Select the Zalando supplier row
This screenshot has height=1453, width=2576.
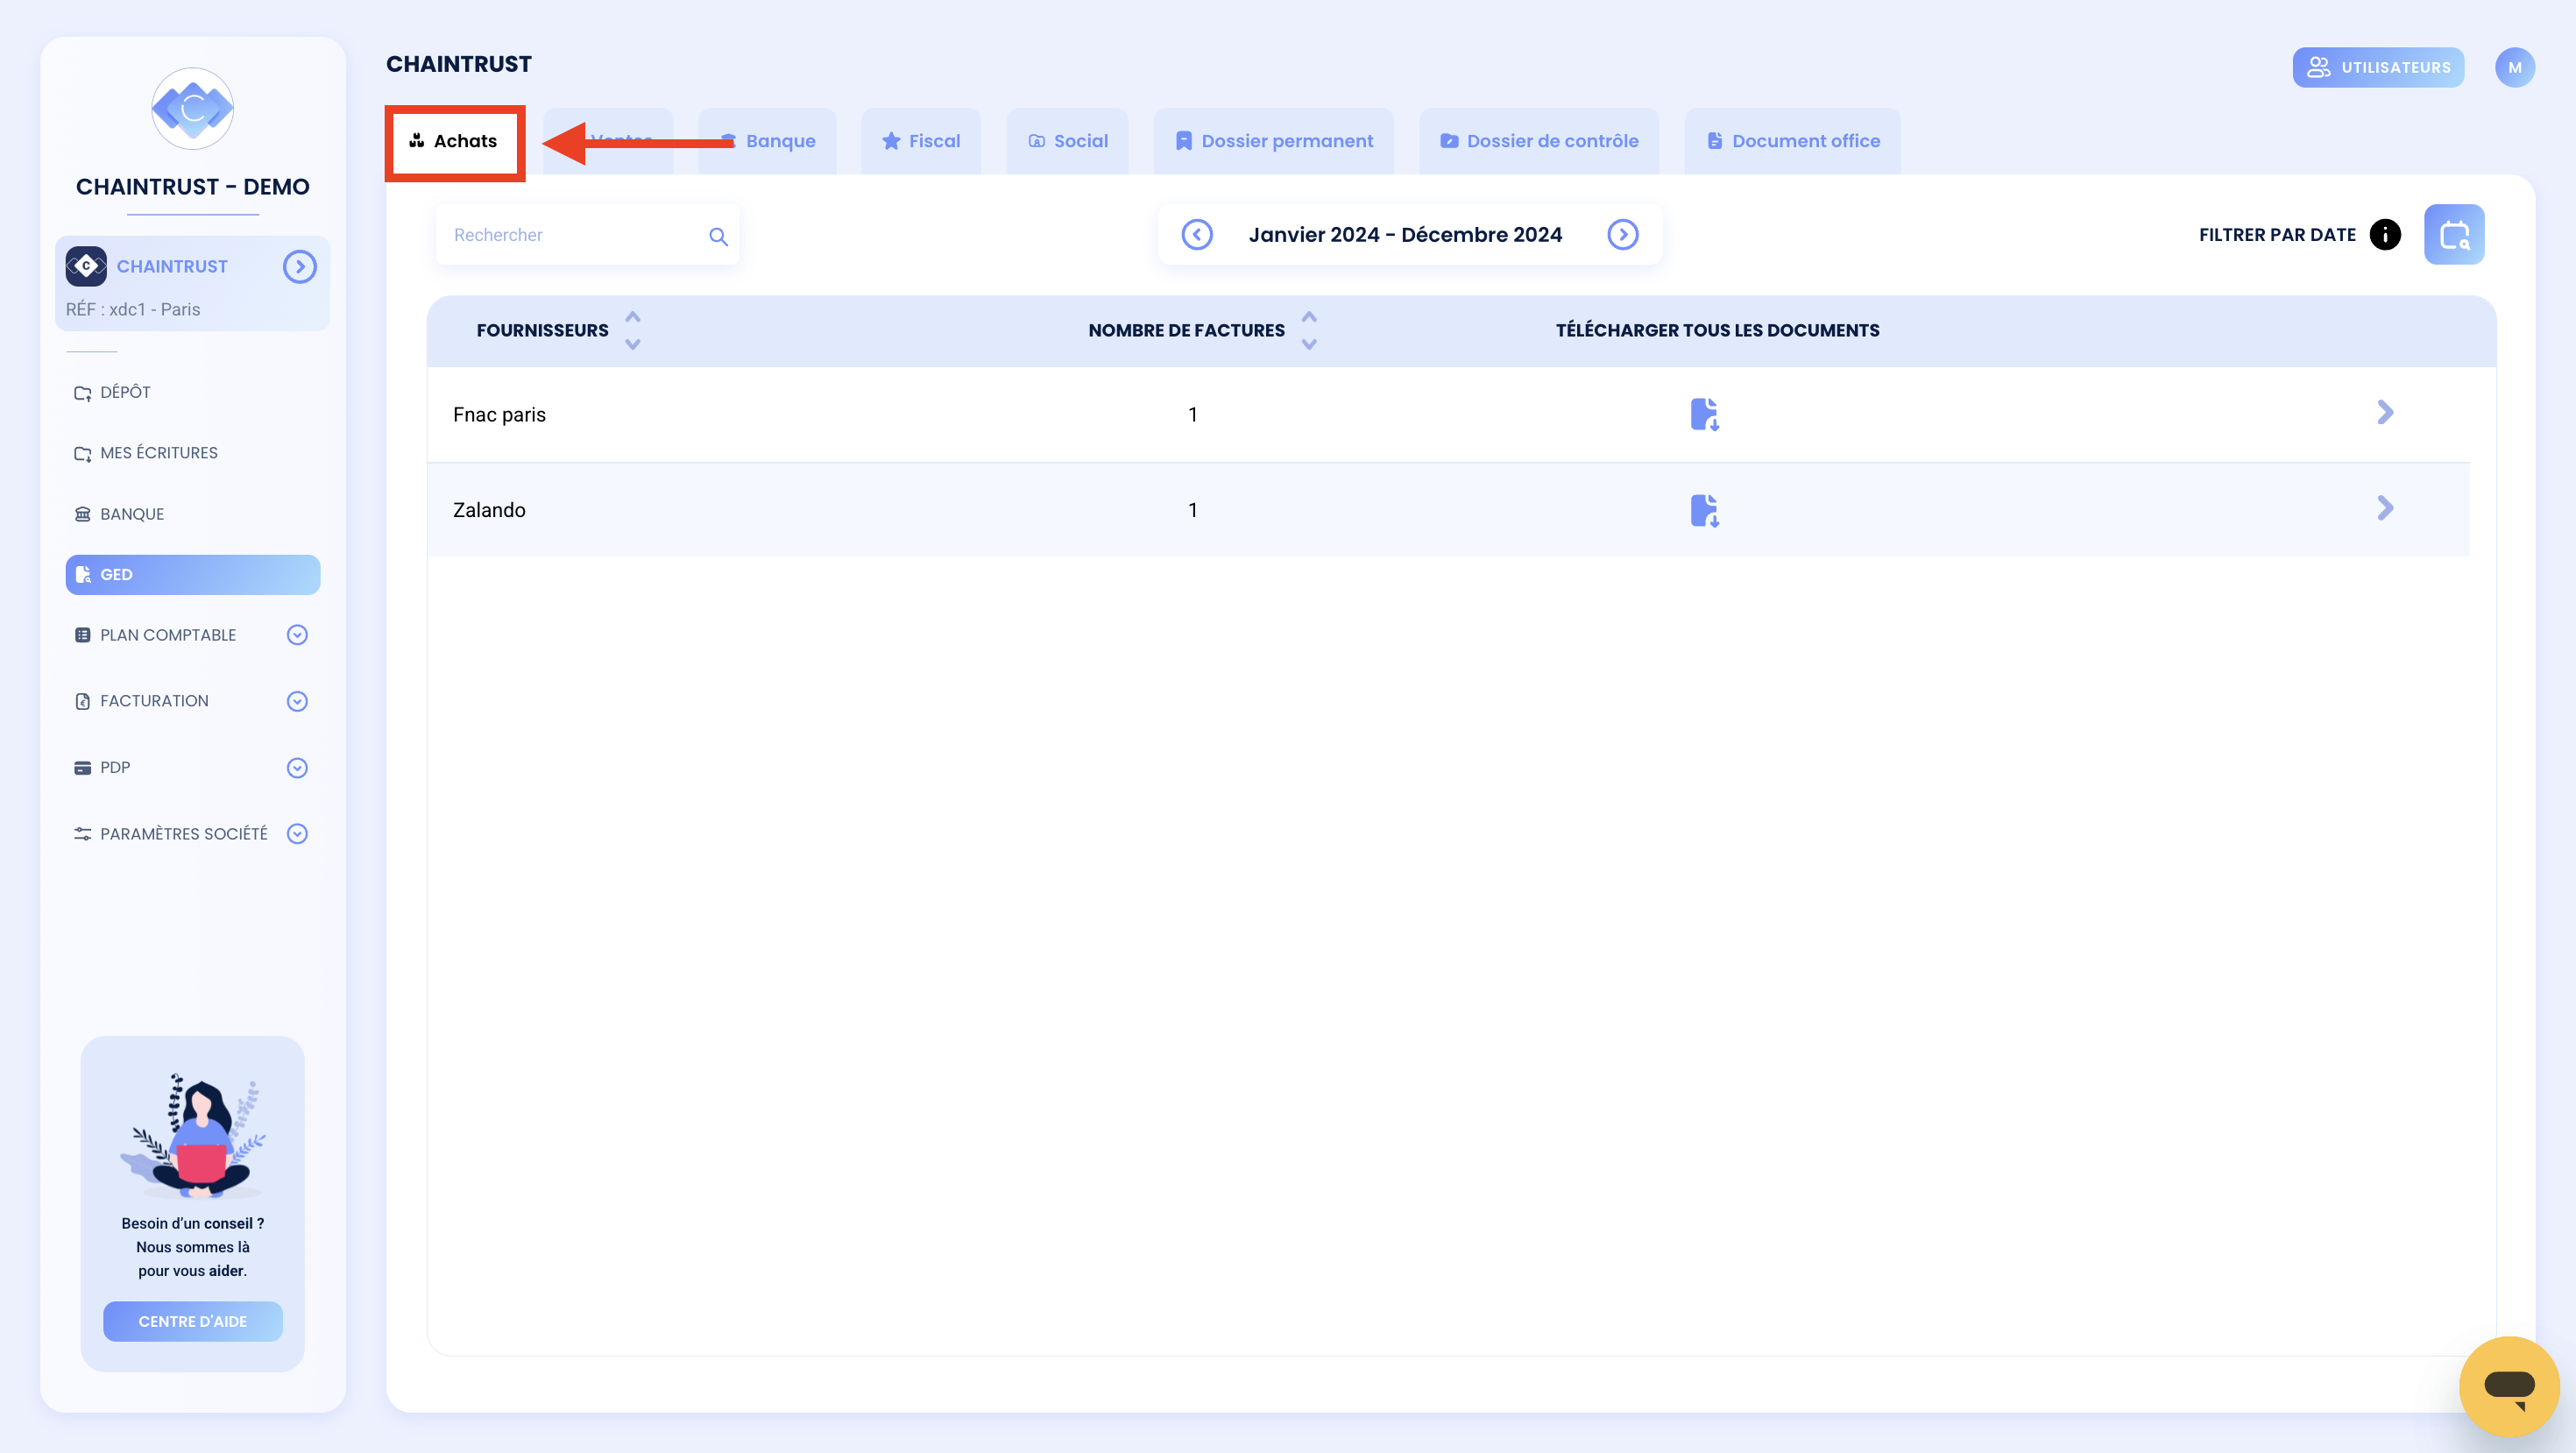coord(1448,510)
